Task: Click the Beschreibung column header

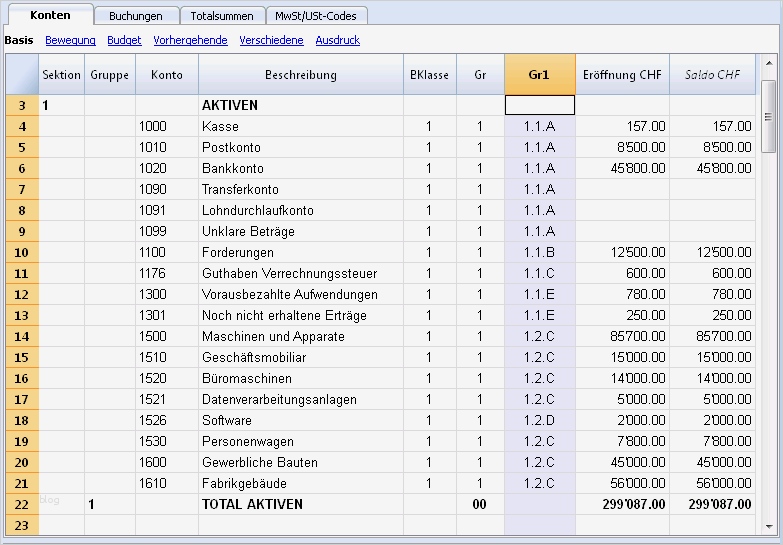Action: pyautogui.click(x=300, y=75)
